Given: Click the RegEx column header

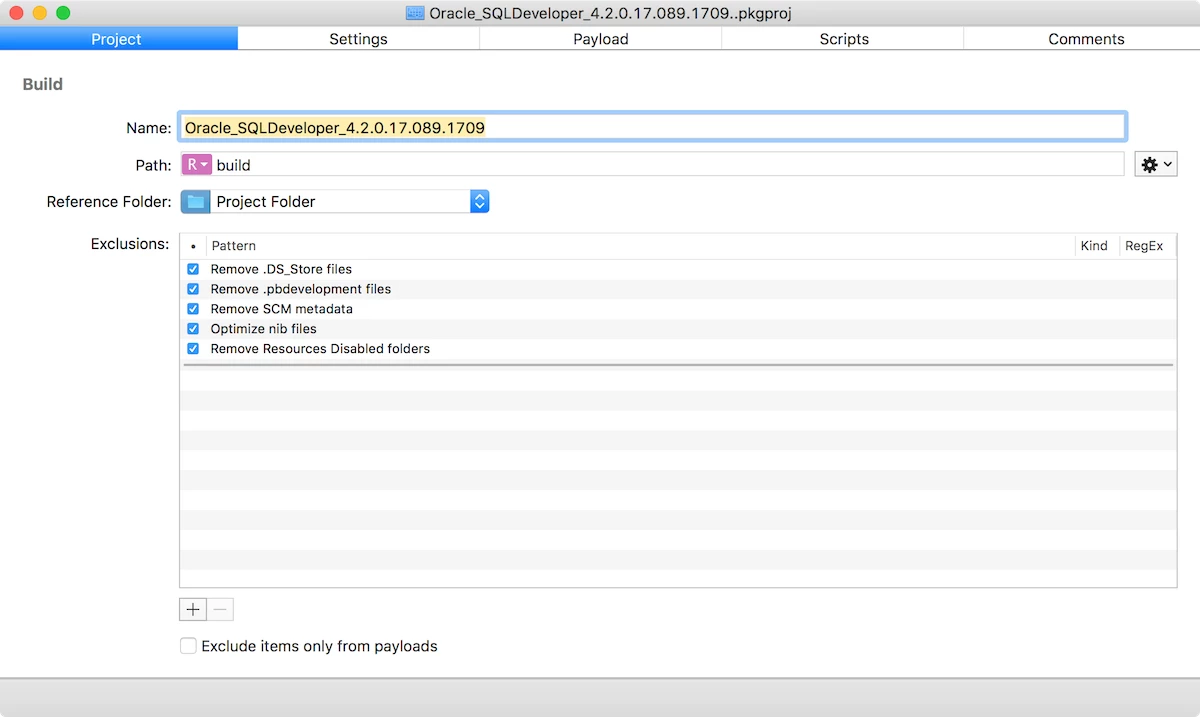Looking at the screenshot, I should (1147, 246).
